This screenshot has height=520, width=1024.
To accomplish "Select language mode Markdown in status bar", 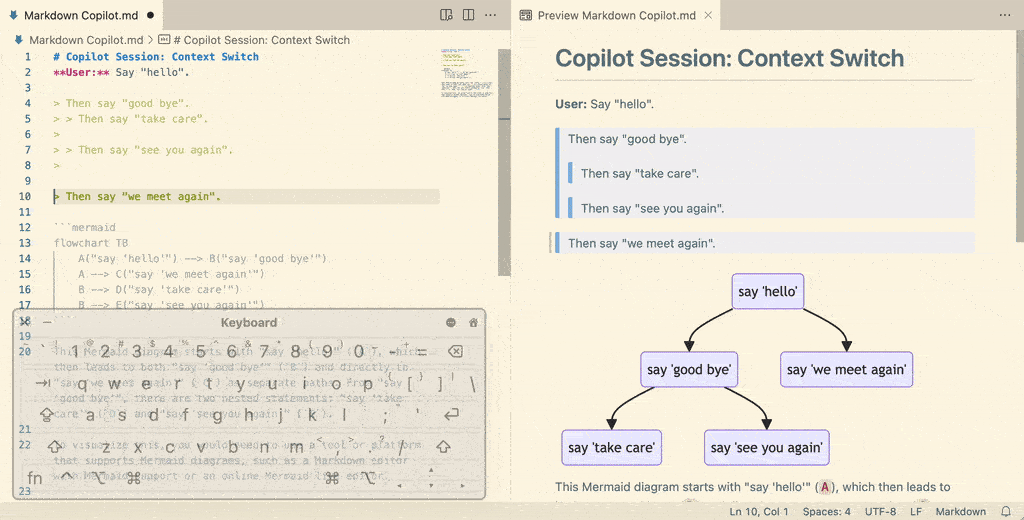I will [961, 512].
